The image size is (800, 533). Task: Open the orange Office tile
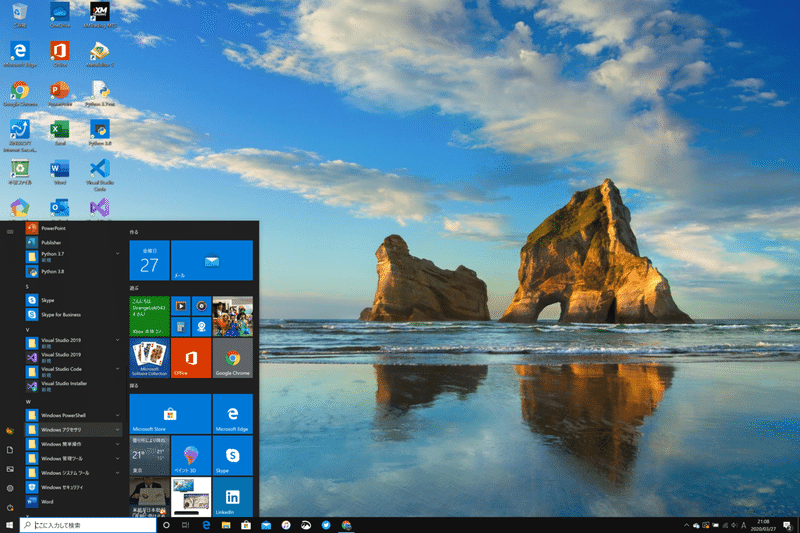191,358
